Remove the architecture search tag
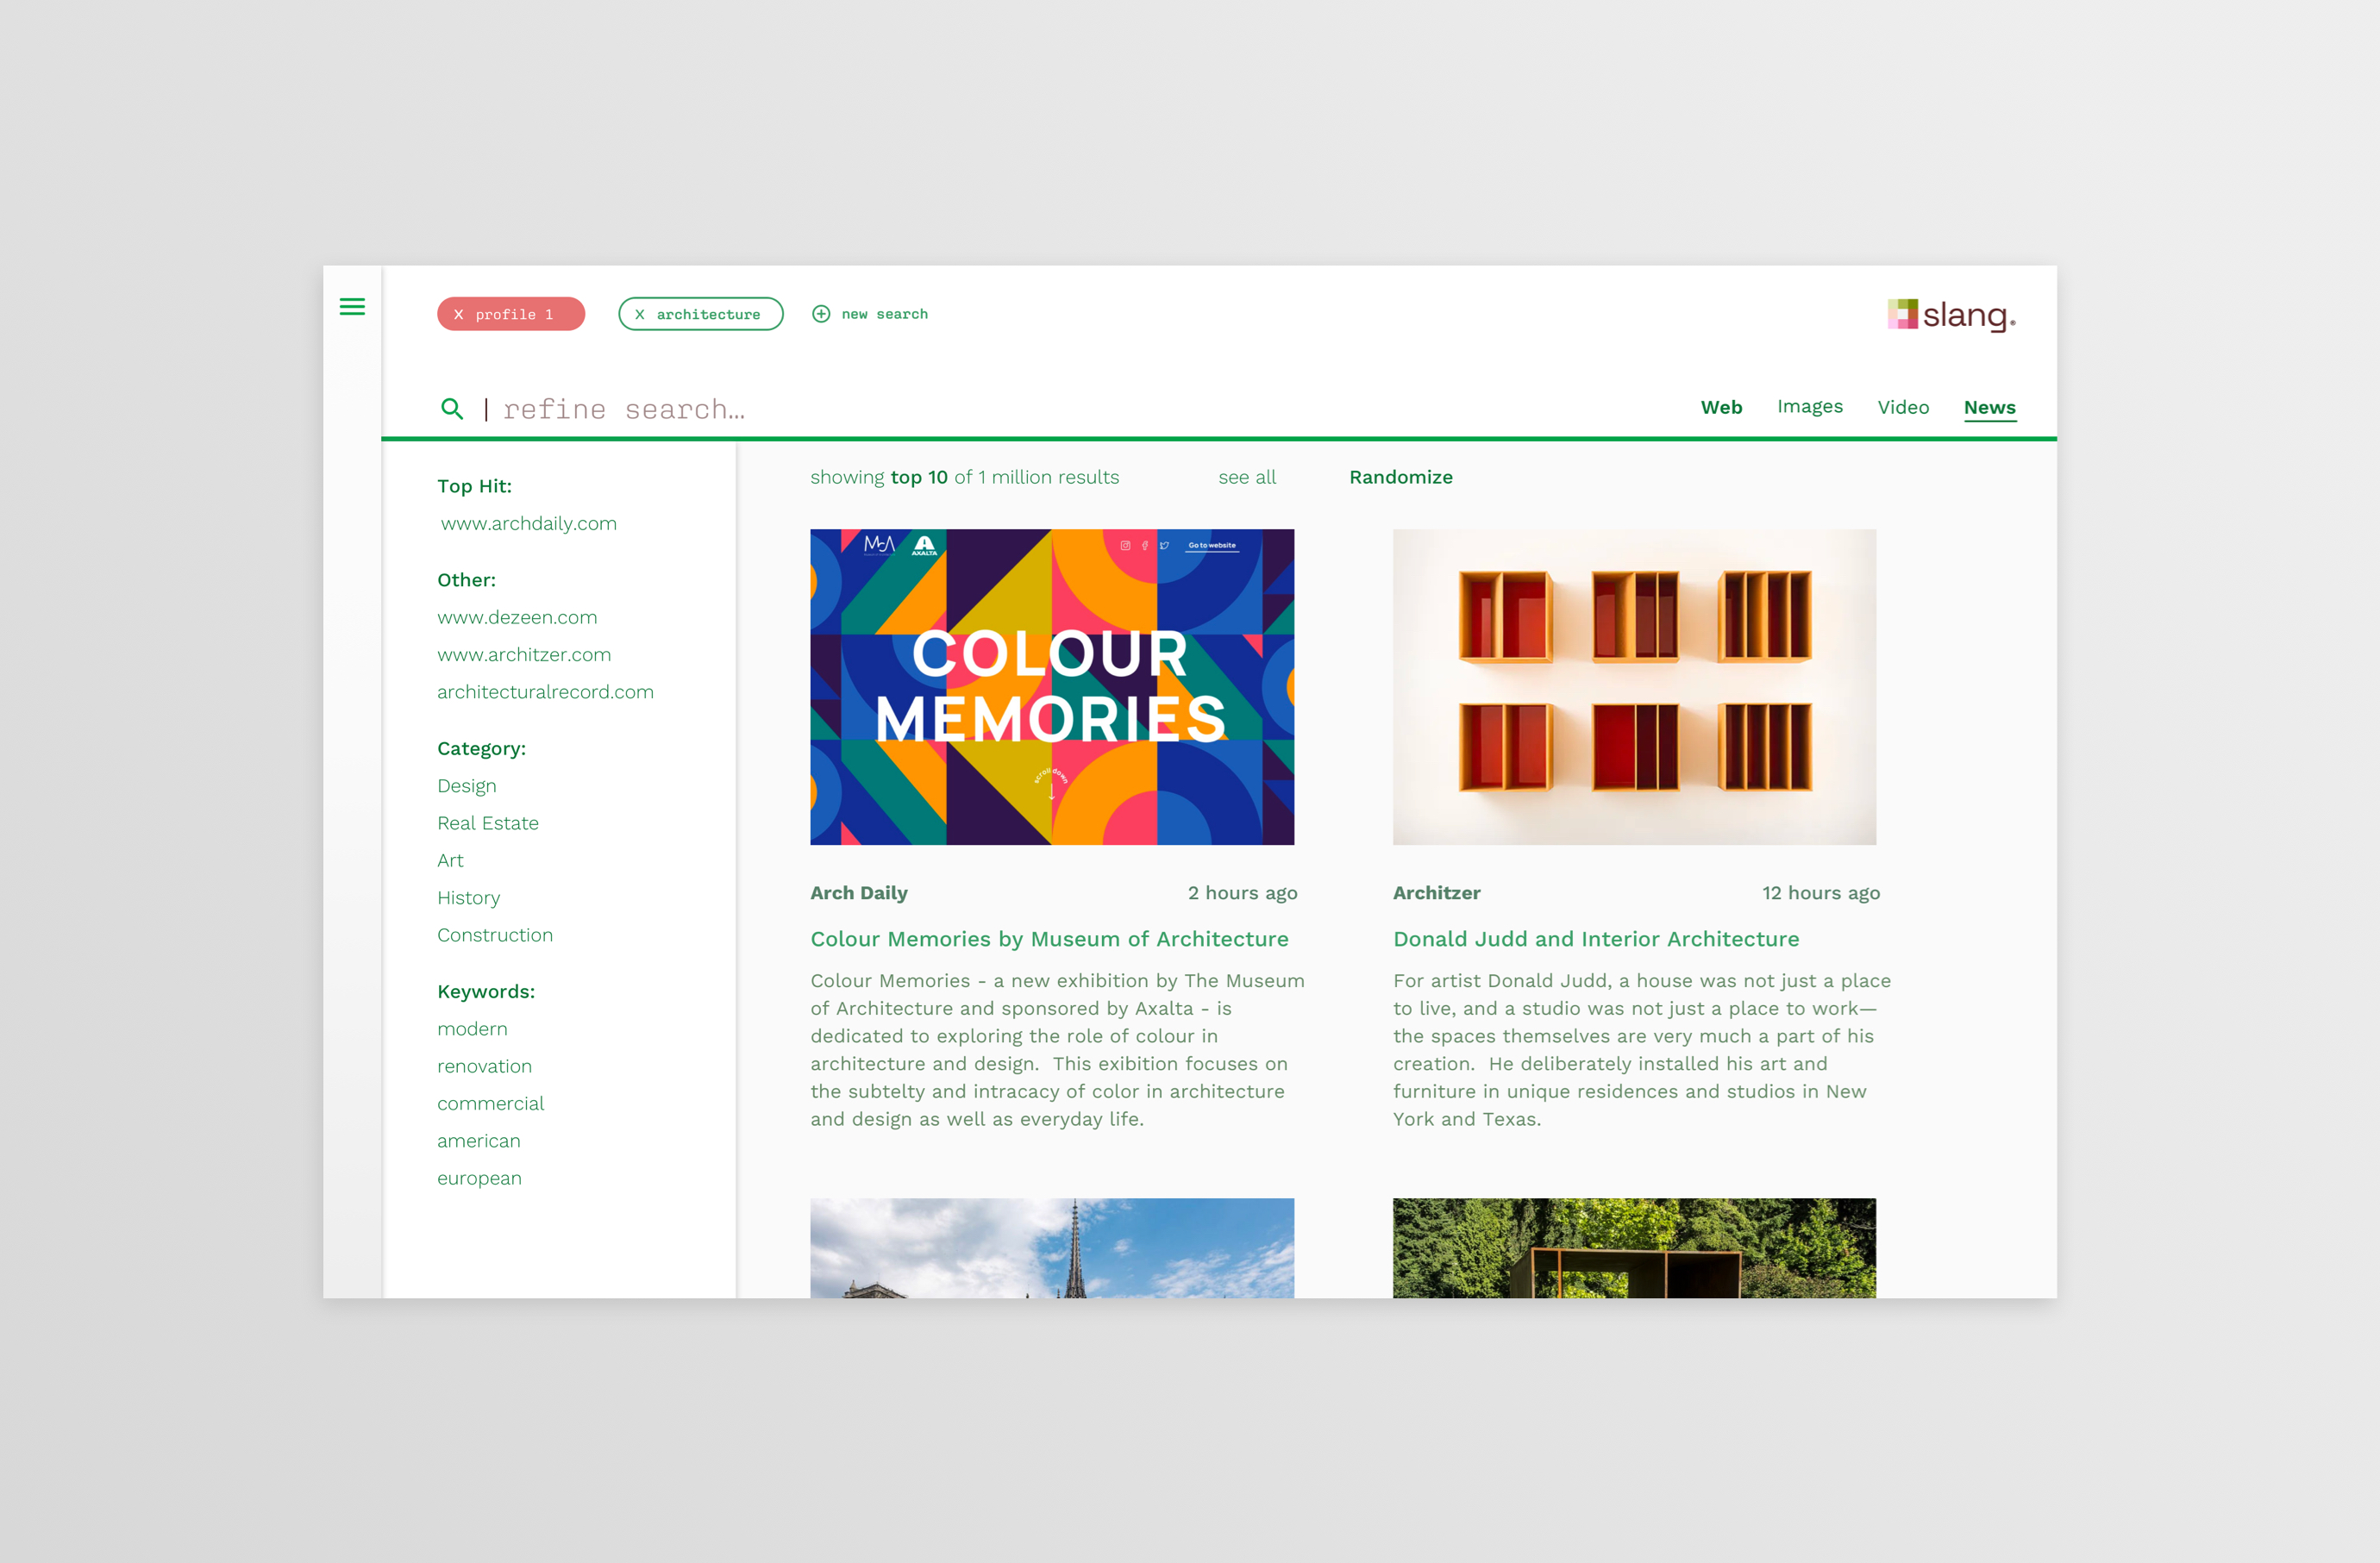The height and width of the screenshot is (1563, 2380). (x=640, y=314)
